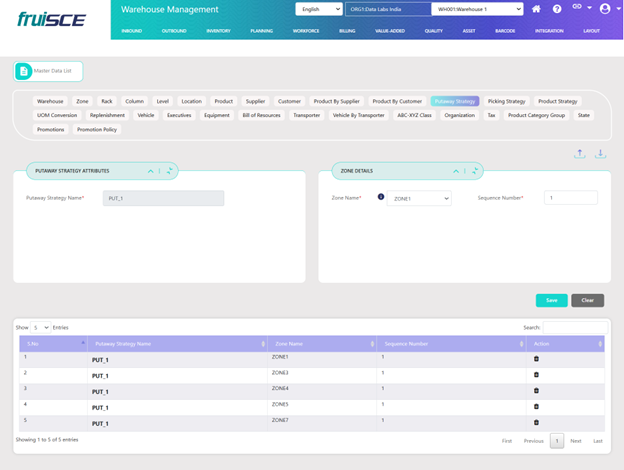
Task: Collapse the Putaway Strategy Attributes panel
Action: [x=151, y=171]
